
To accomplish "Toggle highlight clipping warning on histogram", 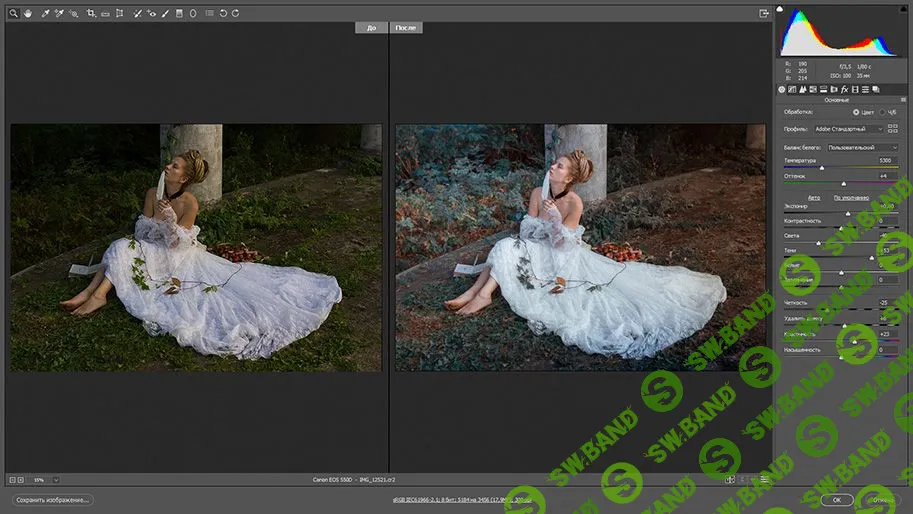I will pyautogui.click(x=903, y=8).
